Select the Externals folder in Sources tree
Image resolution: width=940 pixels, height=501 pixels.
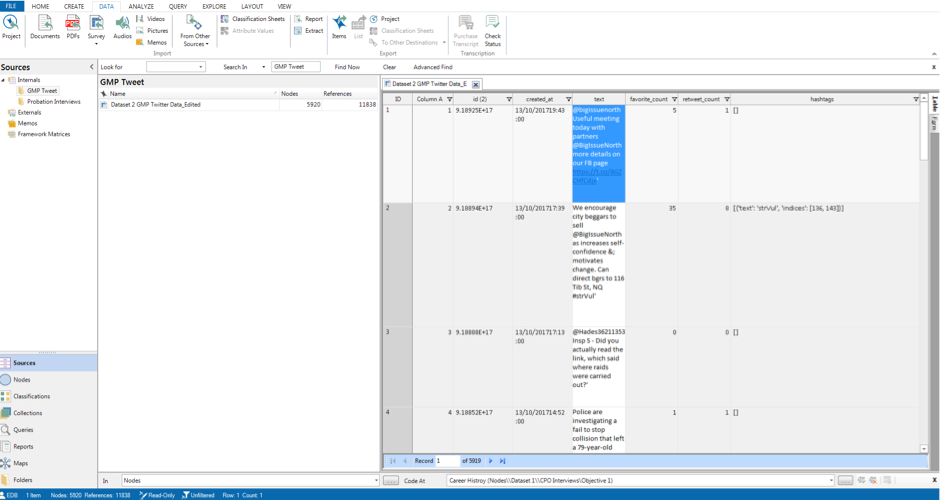point(29,113)
